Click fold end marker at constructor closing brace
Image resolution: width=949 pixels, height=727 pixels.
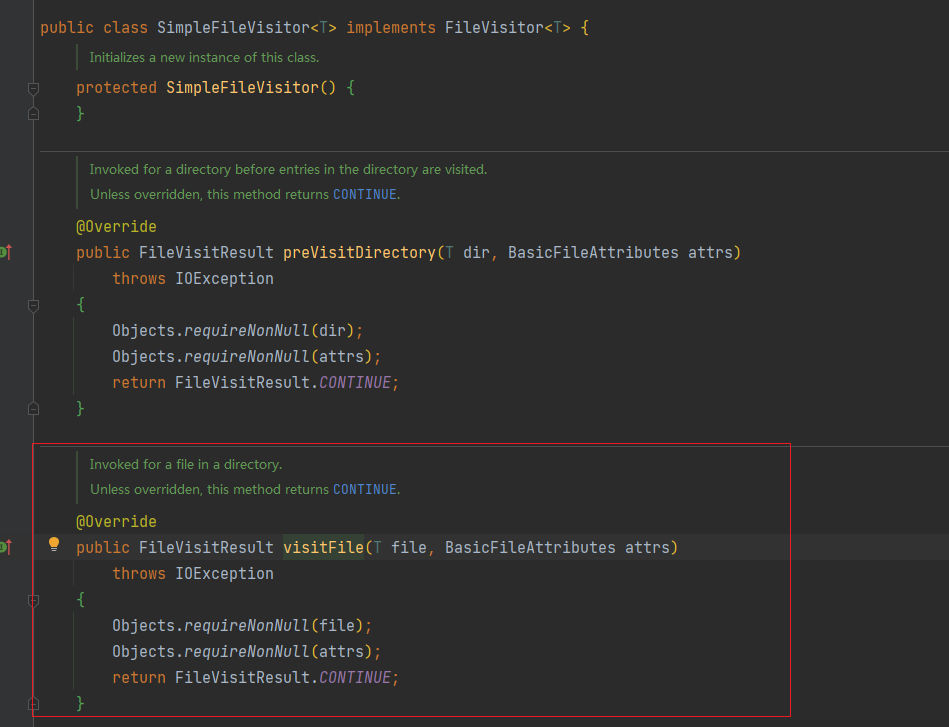coord(33,113)
